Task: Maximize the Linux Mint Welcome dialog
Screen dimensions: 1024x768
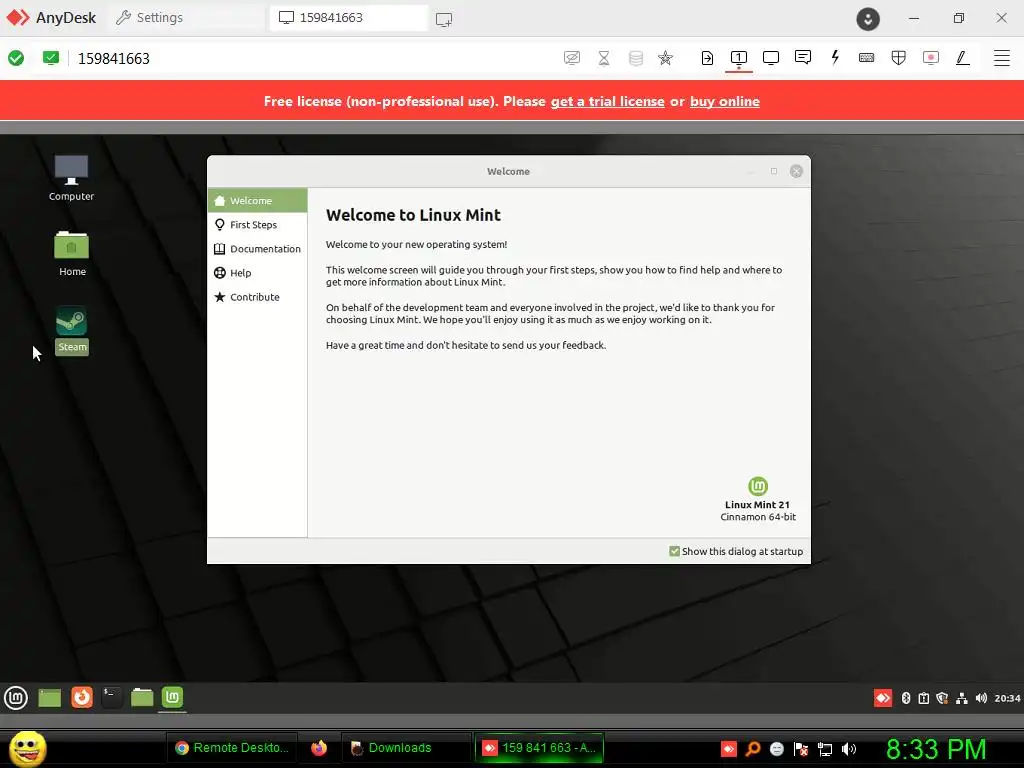Action: click(x=774, y=171)
